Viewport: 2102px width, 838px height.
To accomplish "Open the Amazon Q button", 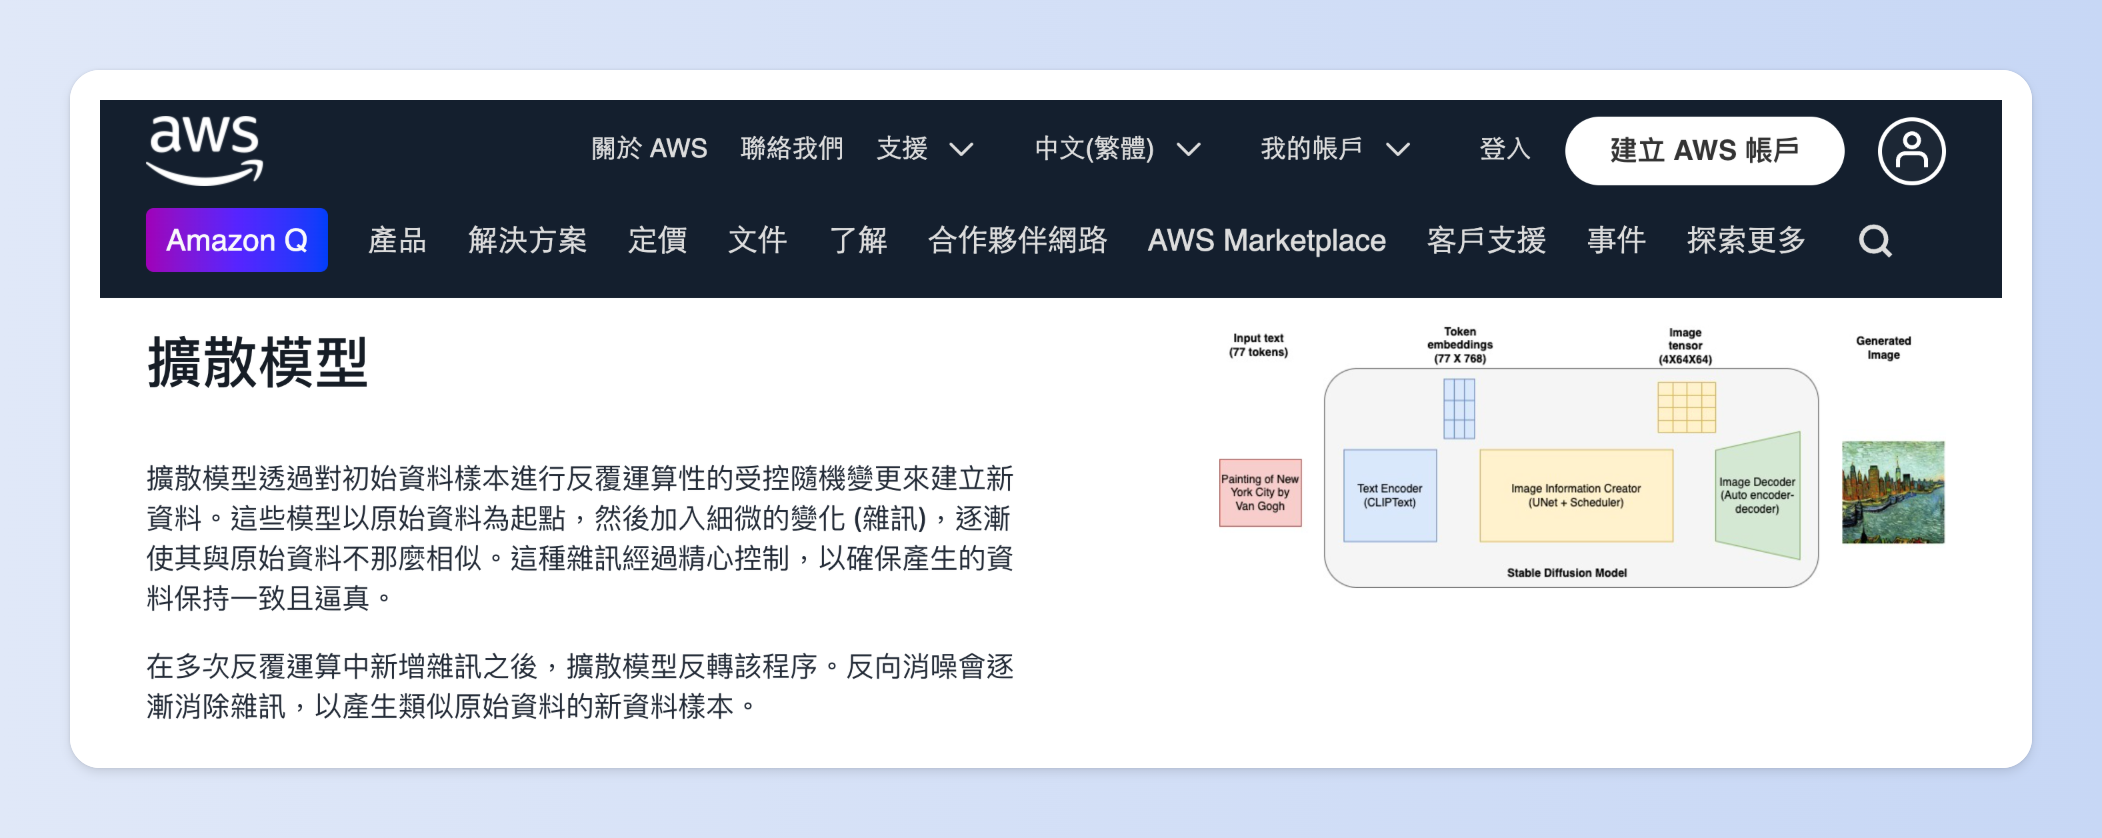I will [237, 240].
